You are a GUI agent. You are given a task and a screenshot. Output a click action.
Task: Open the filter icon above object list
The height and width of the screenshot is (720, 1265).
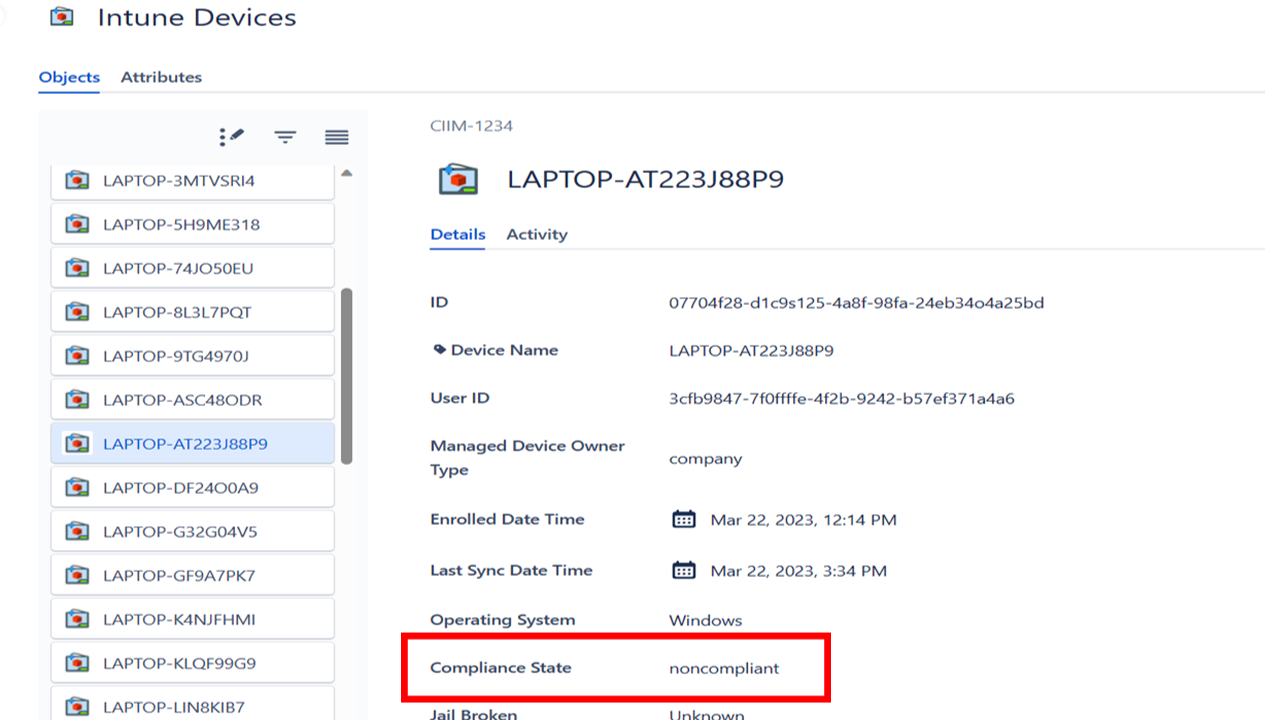(x=286, y=137)
